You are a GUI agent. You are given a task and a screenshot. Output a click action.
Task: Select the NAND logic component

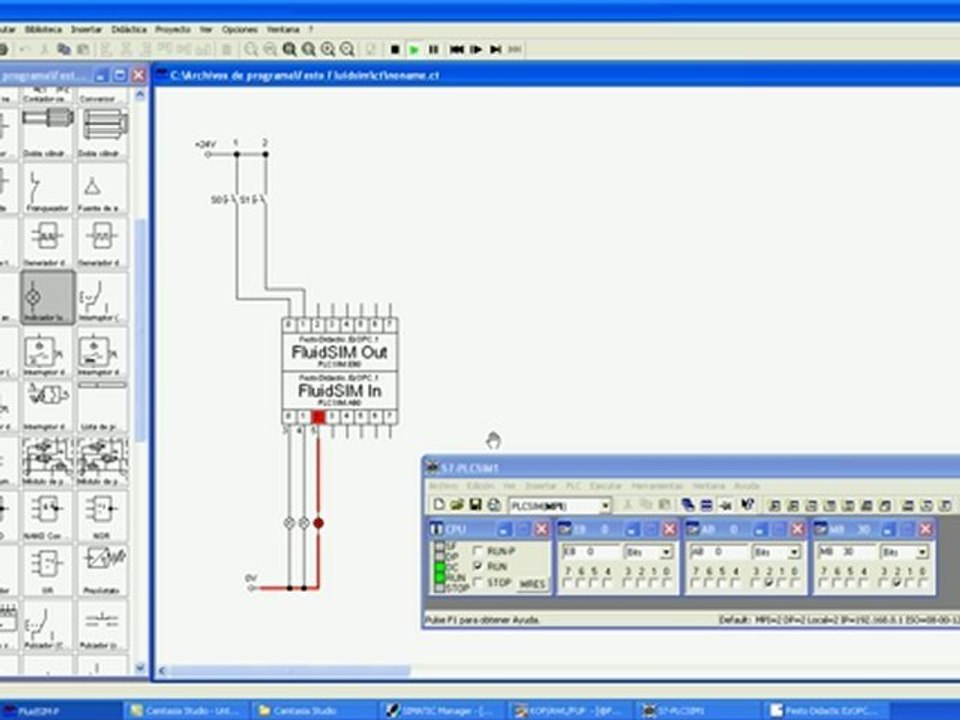coord(47,516)
